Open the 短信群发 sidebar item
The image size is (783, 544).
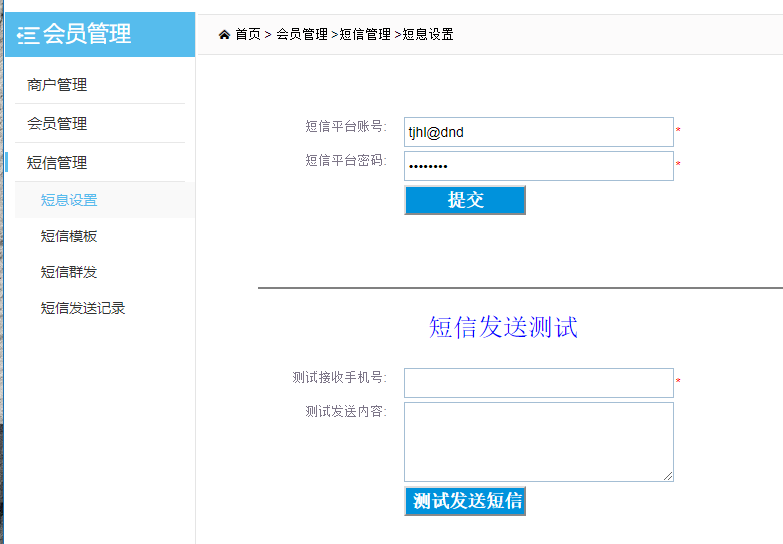tap(69, 272)
